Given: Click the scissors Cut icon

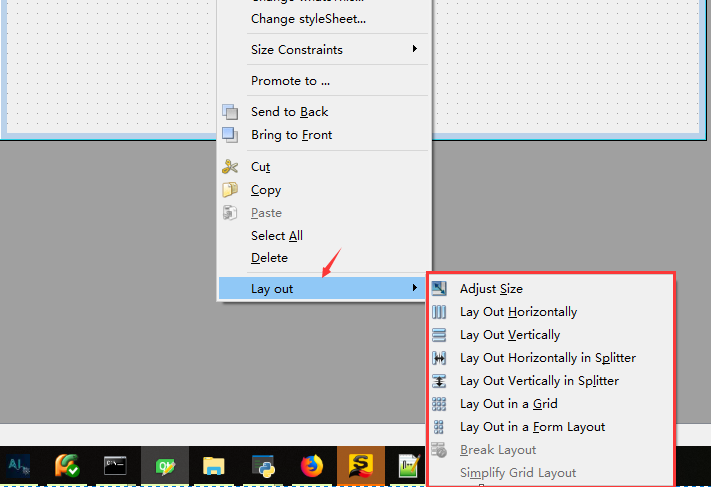Looking at the screenshot, I should [x=230, y=167].
